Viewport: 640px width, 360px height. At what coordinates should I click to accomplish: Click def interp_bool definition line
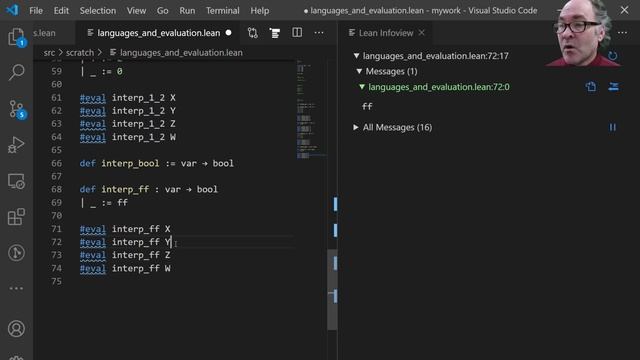(x=156, y=163)
